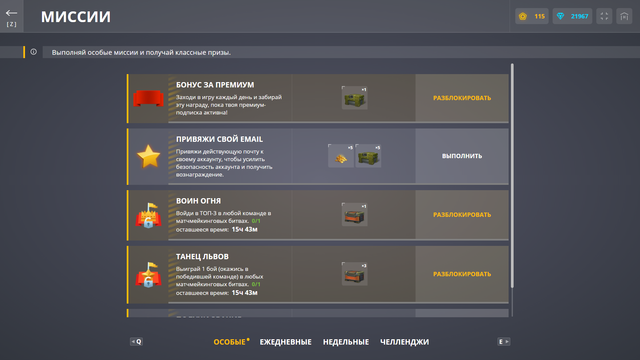
Task: Click the info icon beside the hint
Action: (33, 52)
